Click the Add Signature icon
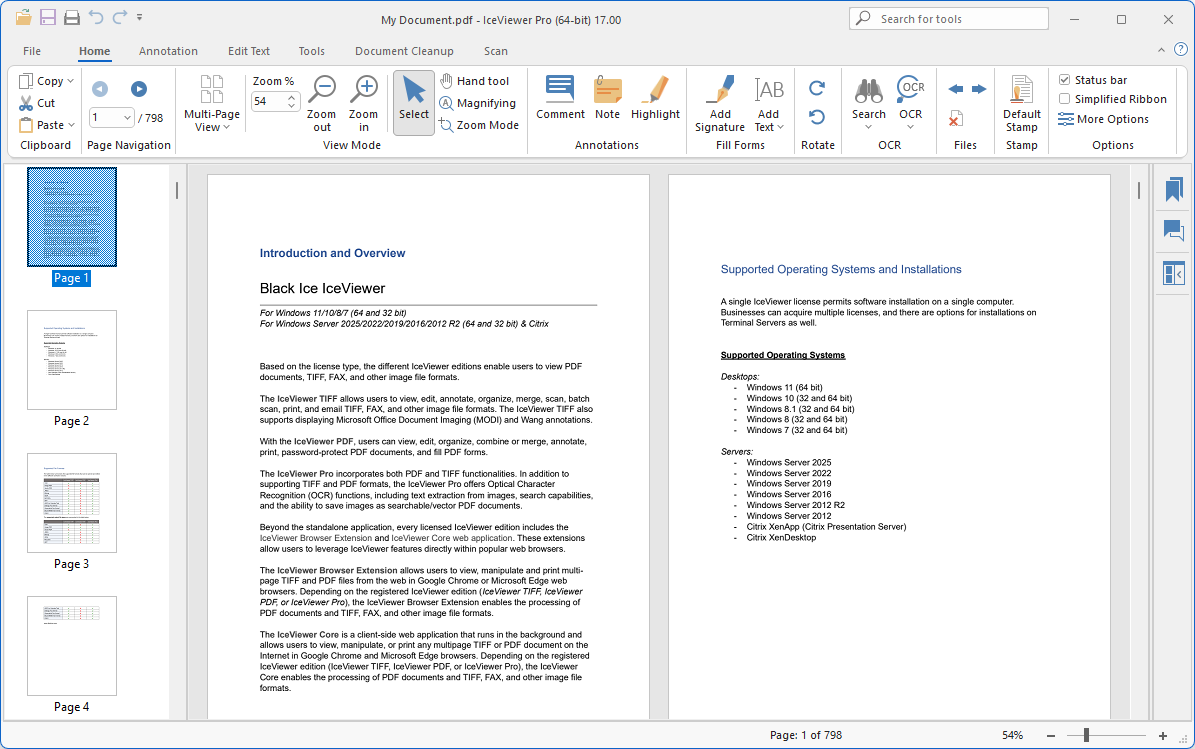1195x749 pixels. click(x=720, y=91)
